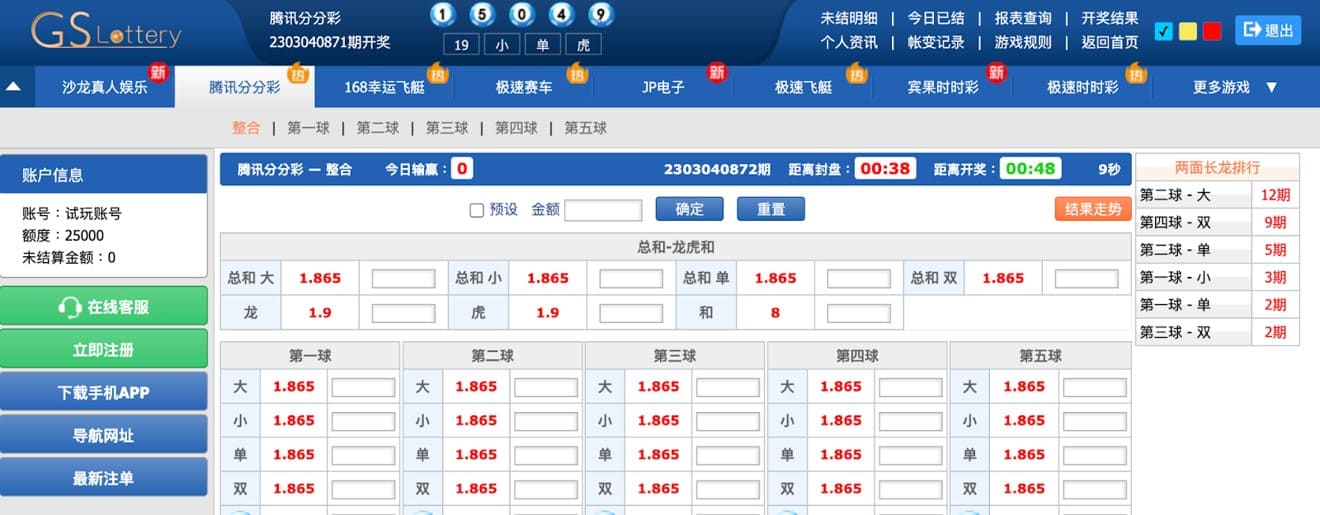The width and height of the screenshot is (1320, 515).
Task: Click the 重置 reset button
Action: 771,209
